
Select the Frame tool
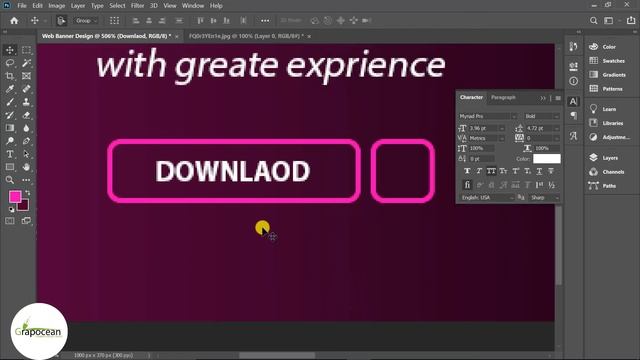(x=26, y=76)
